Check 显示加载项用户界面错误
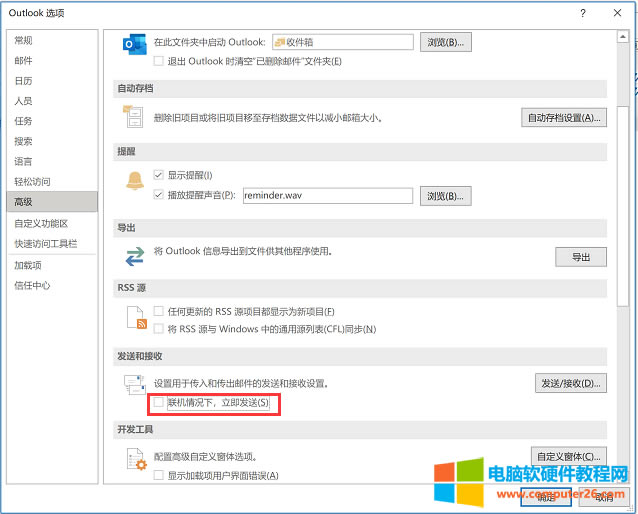The image size is (638, 514). coord(158,475)
